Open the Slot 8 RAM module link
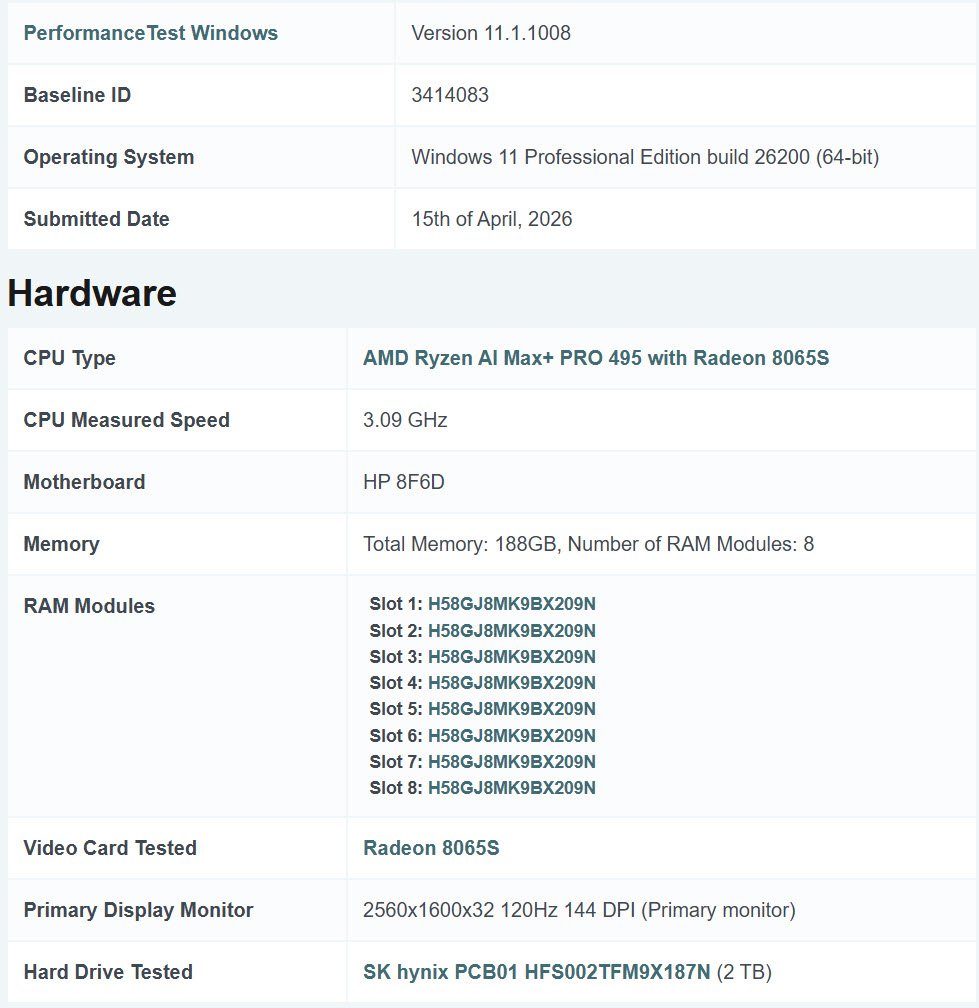 pyautogui.click(x=512, y=788)
